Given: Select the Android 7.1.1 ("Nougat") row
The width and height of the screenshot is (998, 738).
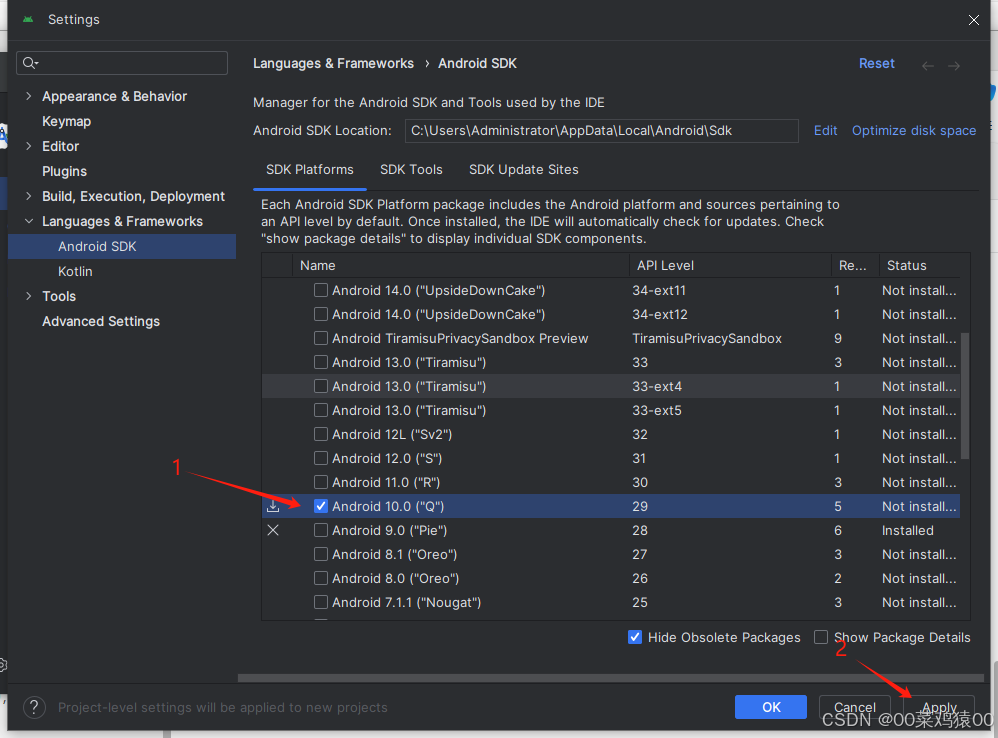Looking at the screenshot, I should [611, 602].
